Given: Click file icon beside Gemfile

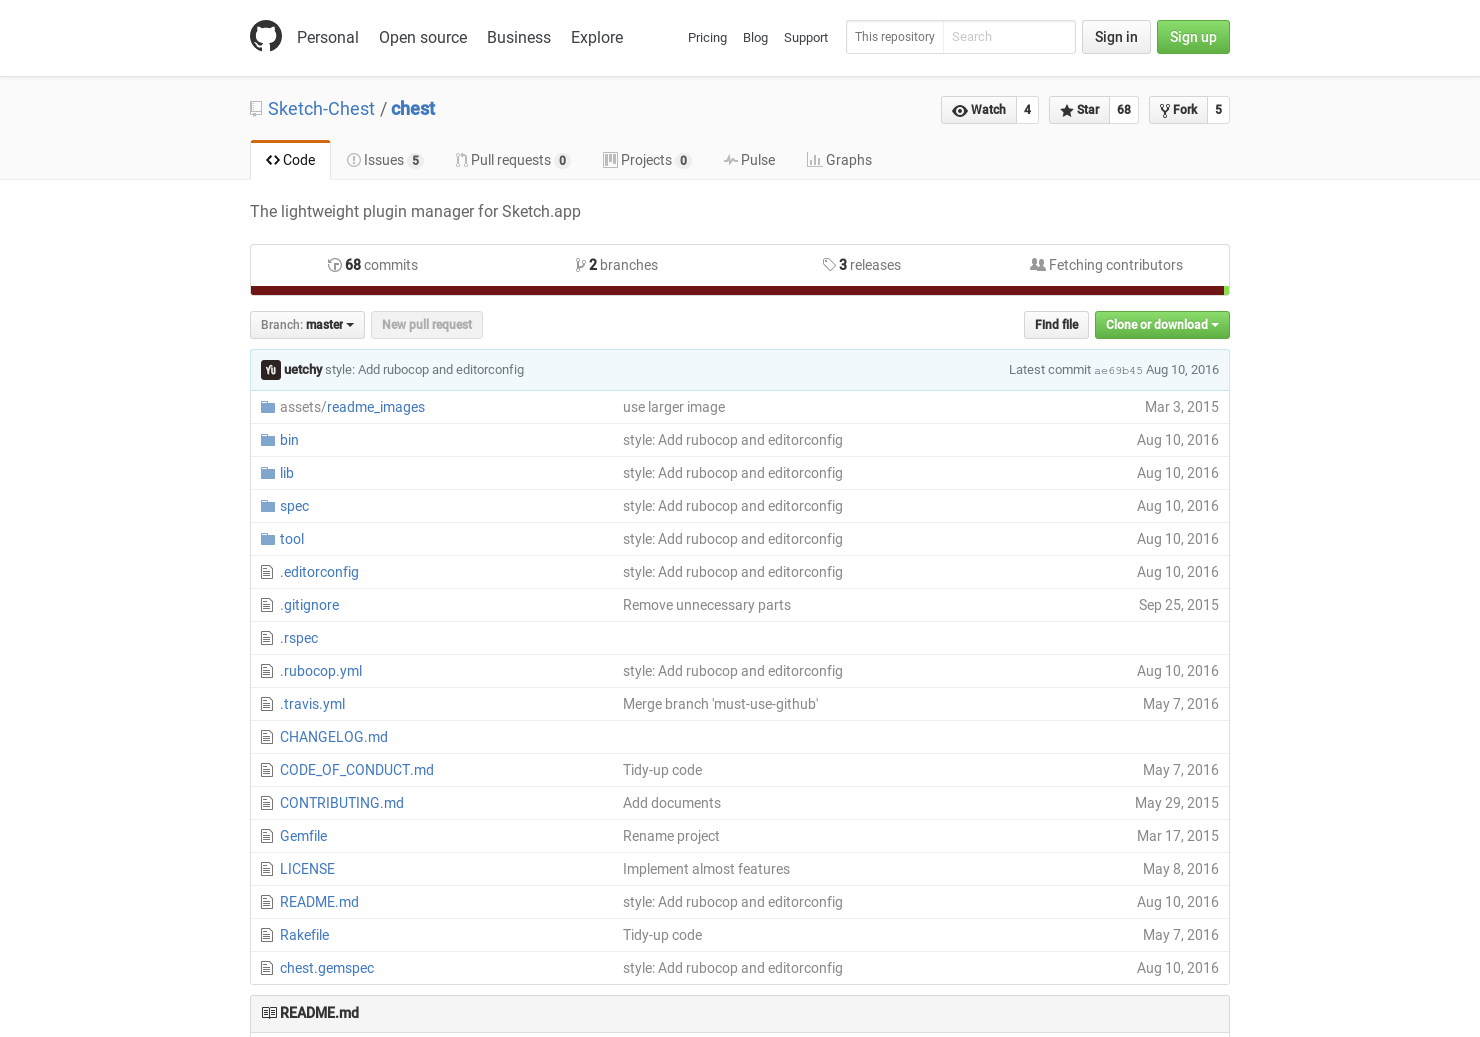Looking at the screenshot, I should tap(267, 836).
